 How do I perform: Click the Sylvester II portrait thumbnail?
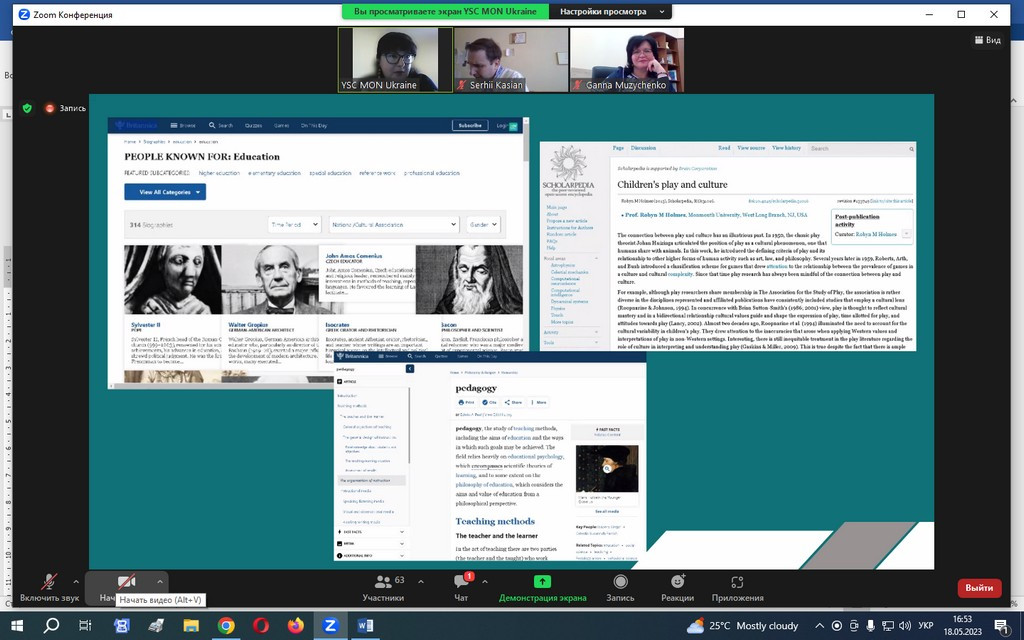tap(173, 280)
